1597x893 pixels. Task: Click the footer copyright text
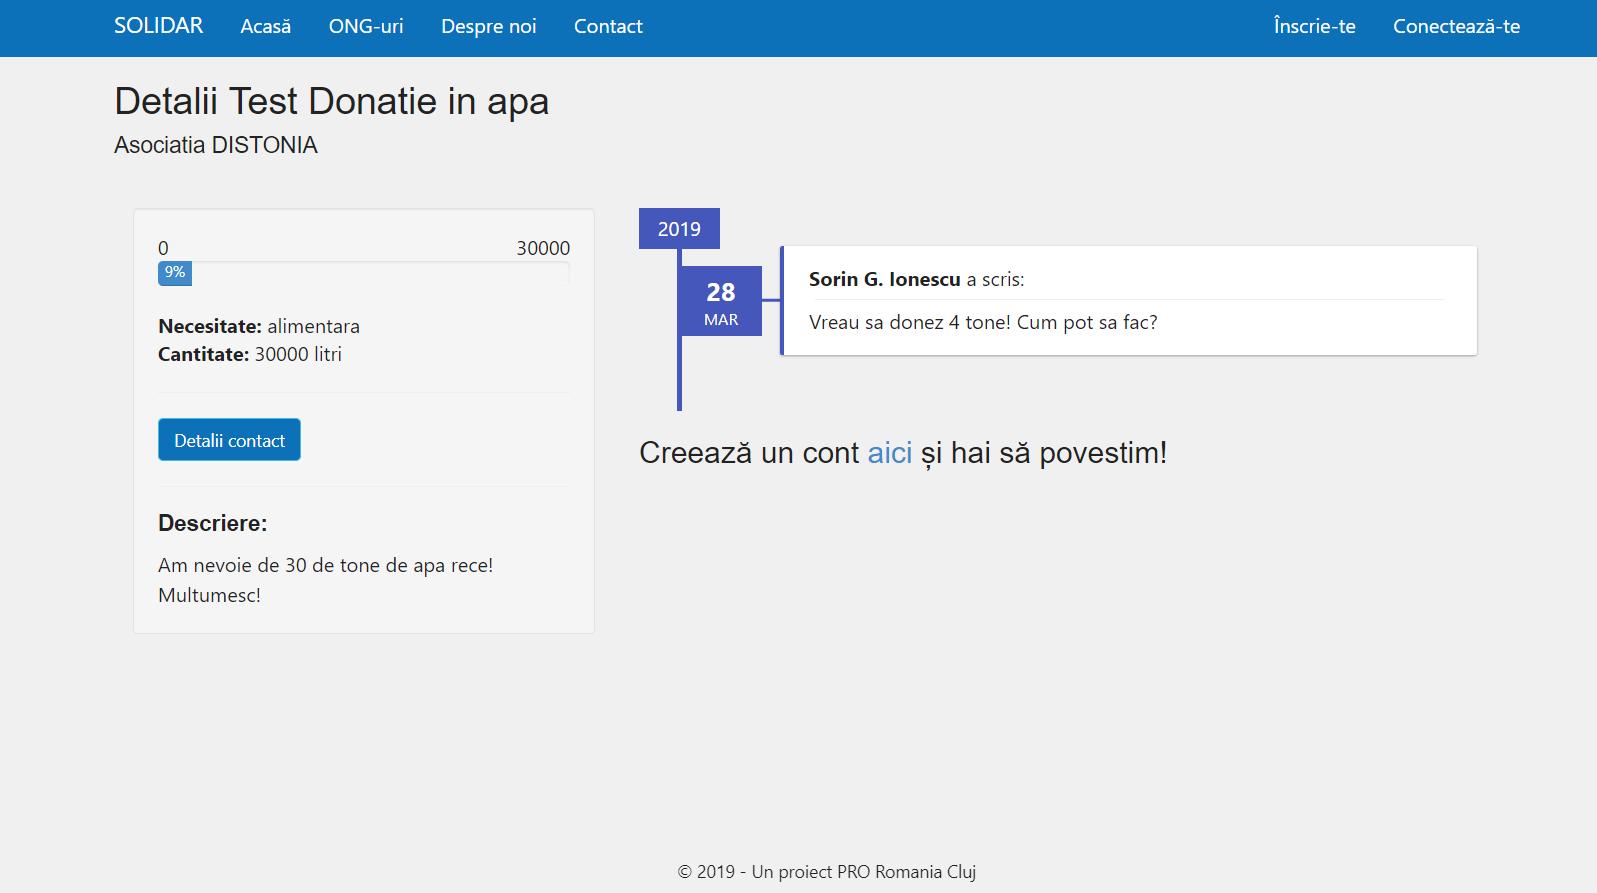826,872
